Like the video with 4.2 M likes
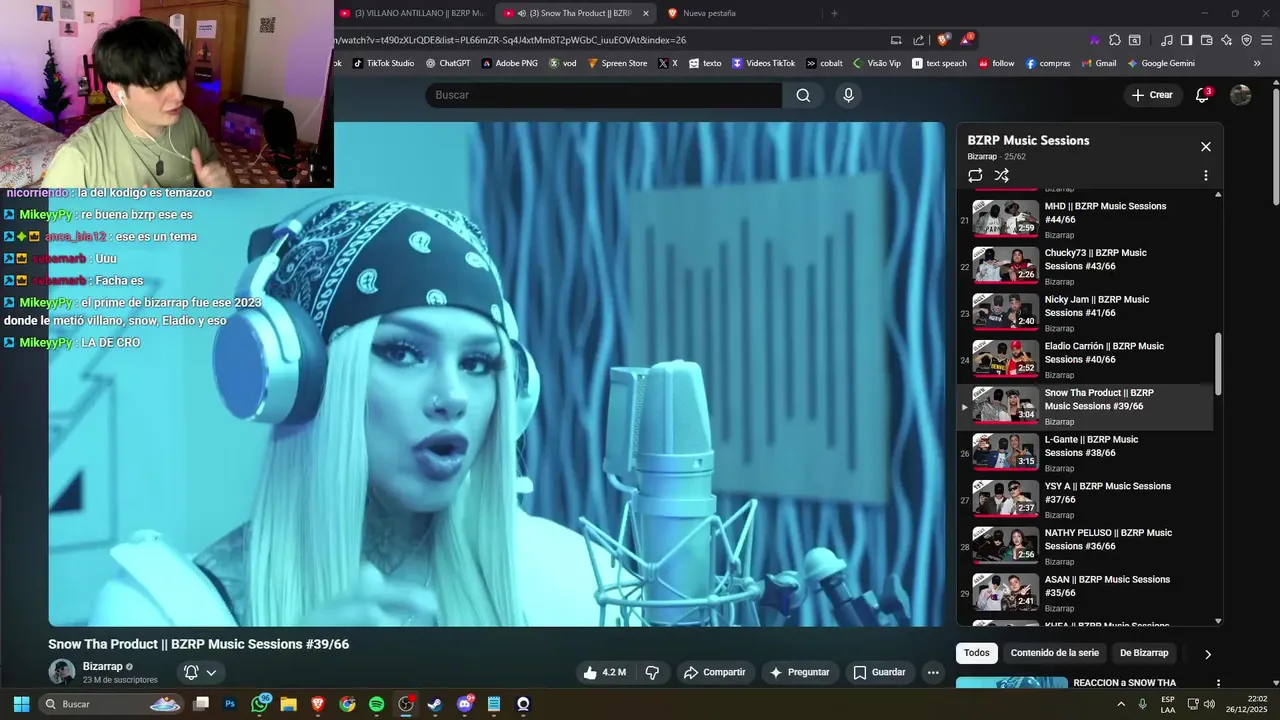This screenshot has height=720, width=1280. click(606, 672)
